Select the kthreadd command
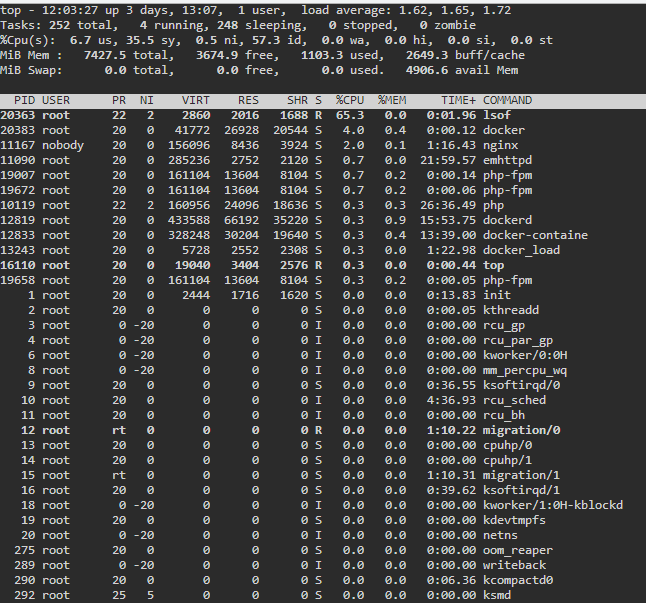Image resolution: width=646 pixels, height=603 pixels. (x=510, y=310)
